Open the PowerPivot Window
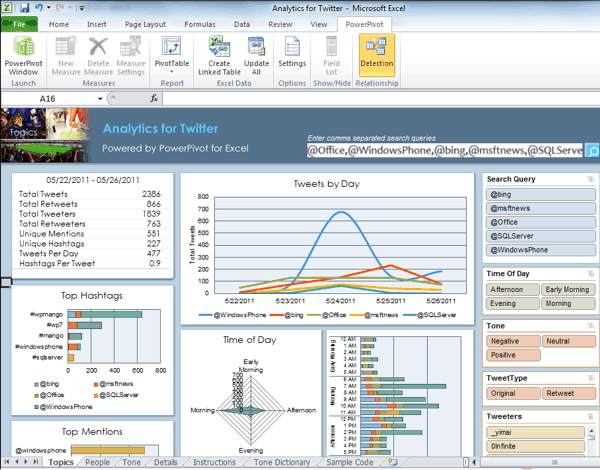 click(x=24, y=55)
